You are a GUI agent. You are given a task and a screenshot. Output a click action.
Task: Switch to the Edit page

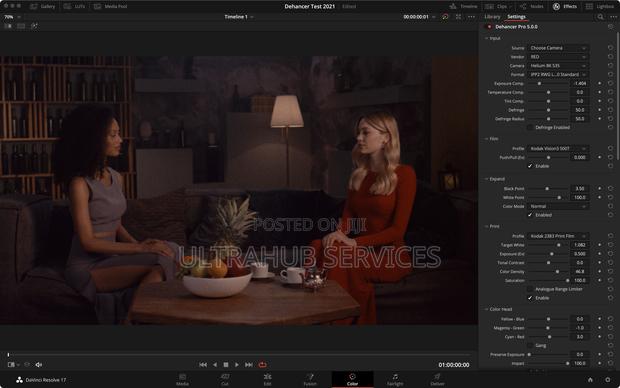(x=267, y=379)
